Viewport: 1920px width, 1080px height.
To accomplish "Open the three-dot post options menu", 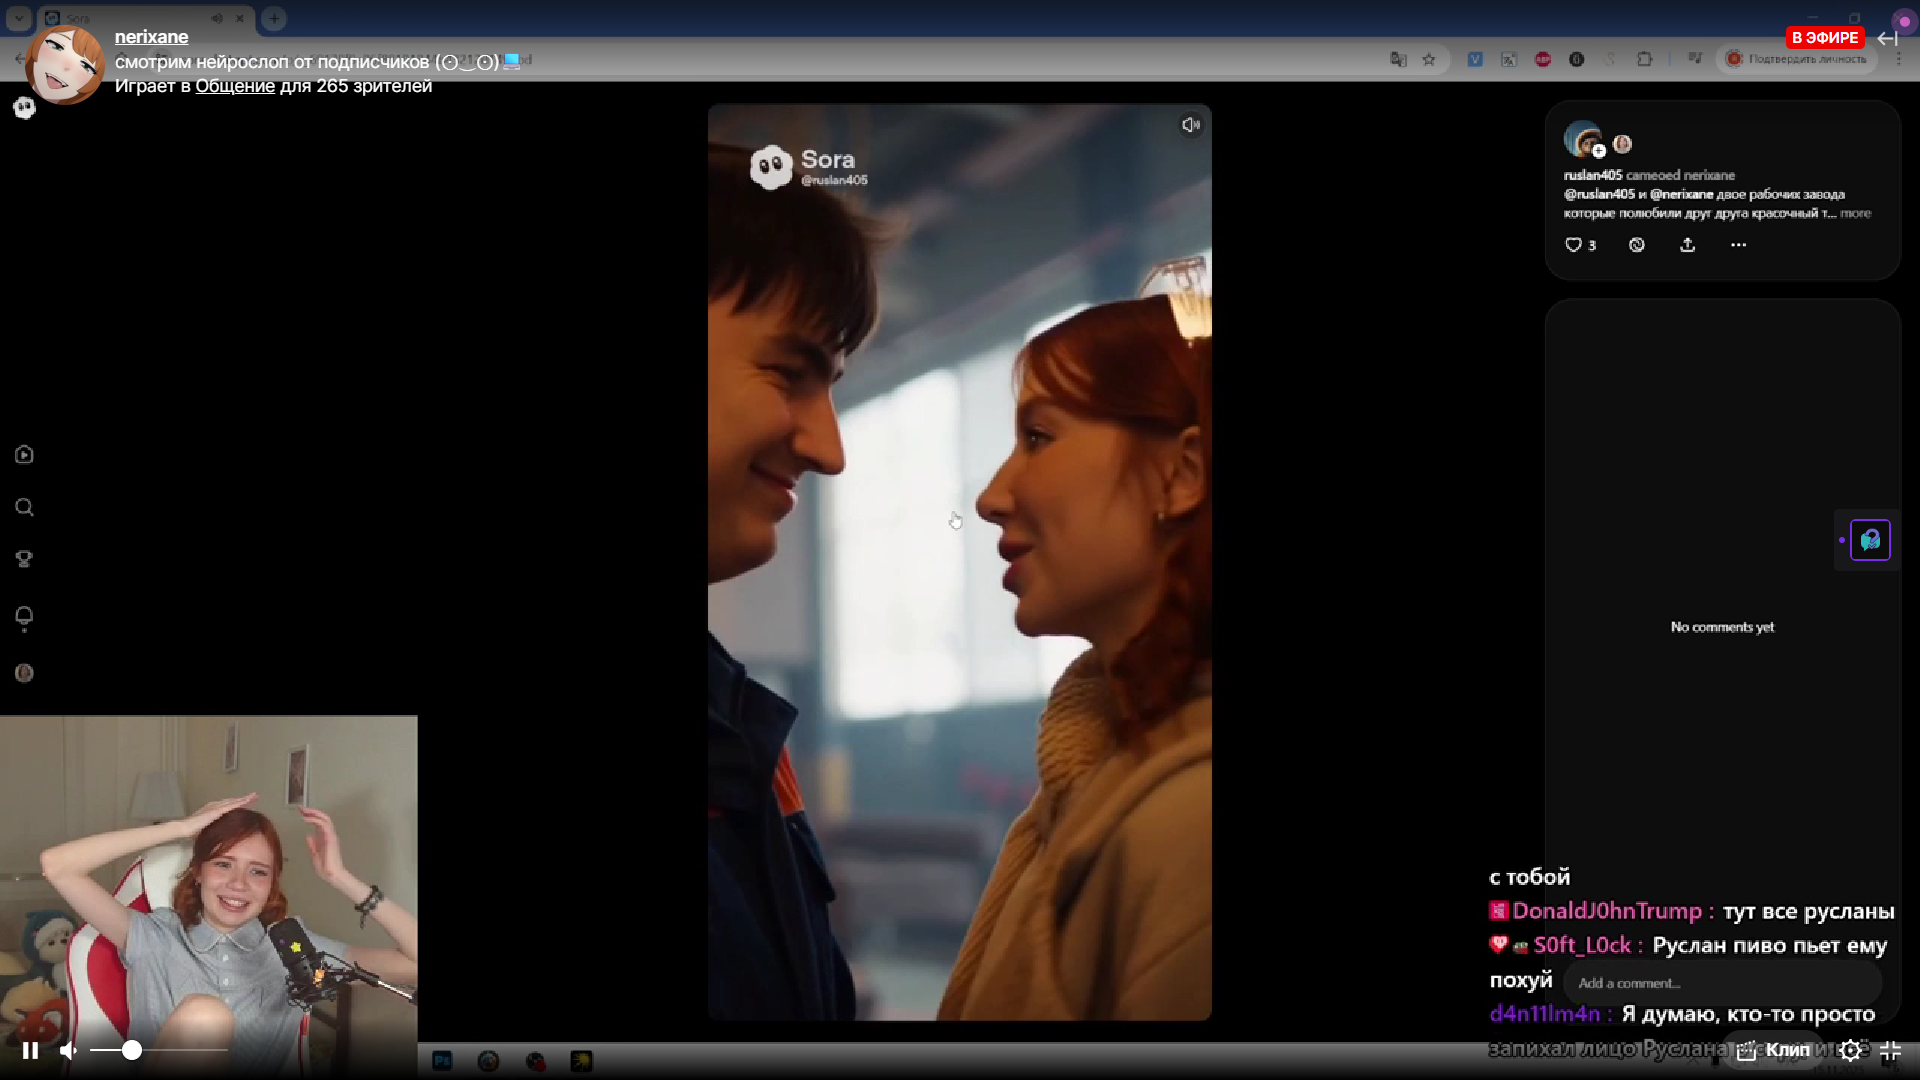I will click(1738, 245).
